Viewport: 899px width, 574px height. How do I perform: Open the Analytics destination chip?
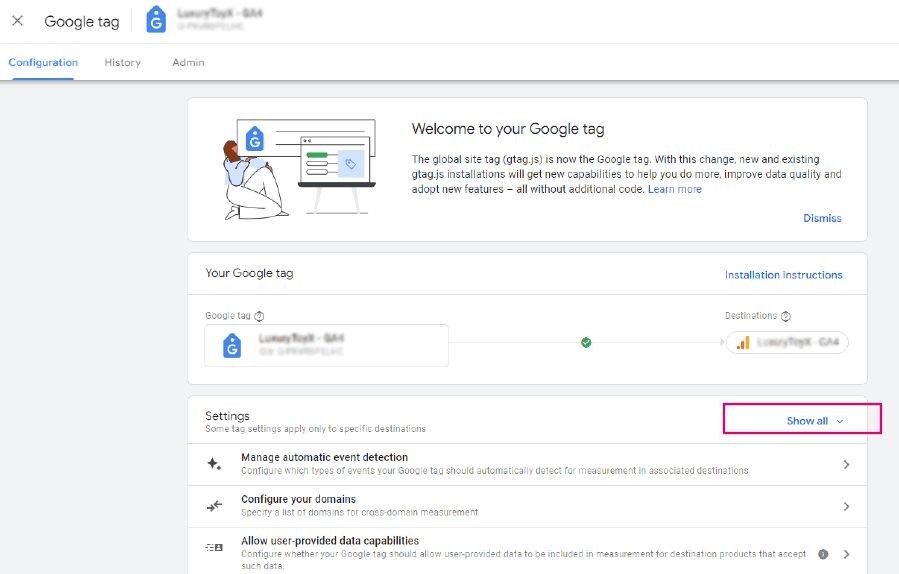coord(787,342)
